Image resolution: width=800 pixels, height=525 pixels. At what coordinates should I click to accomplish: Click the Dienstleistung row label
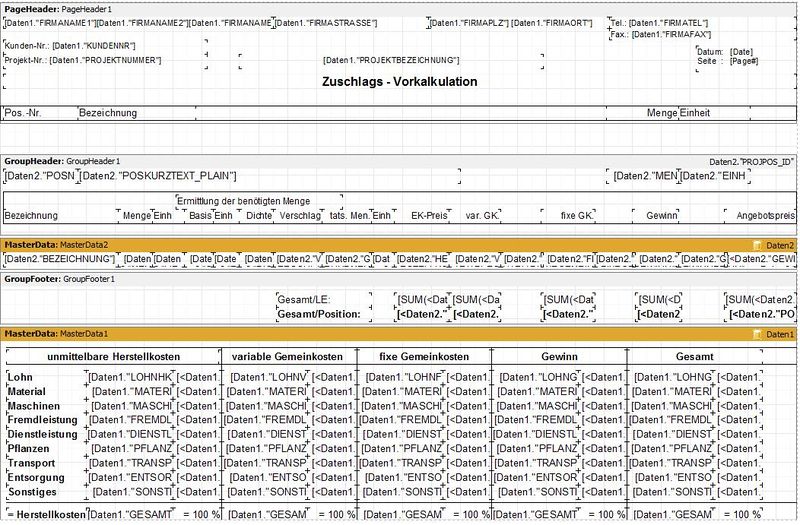[x=42, y=435]
